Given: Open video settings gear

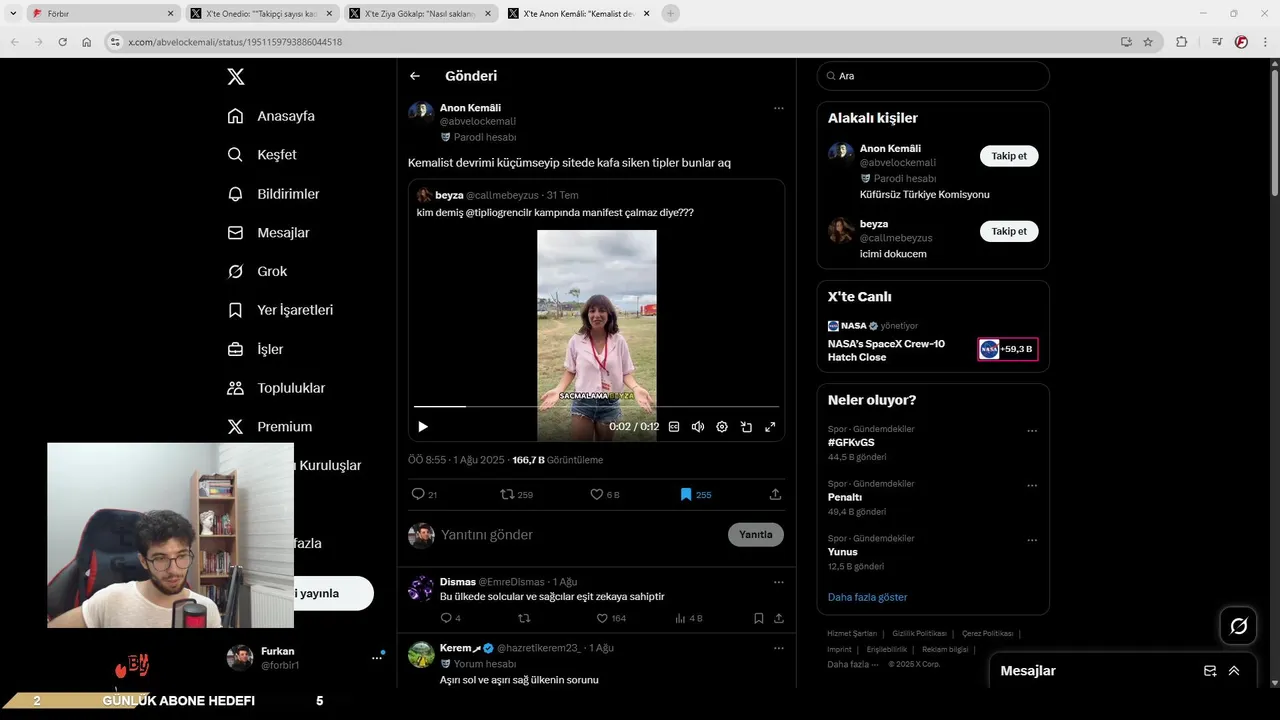Looking at the screenshot, I should coord(722,427).
